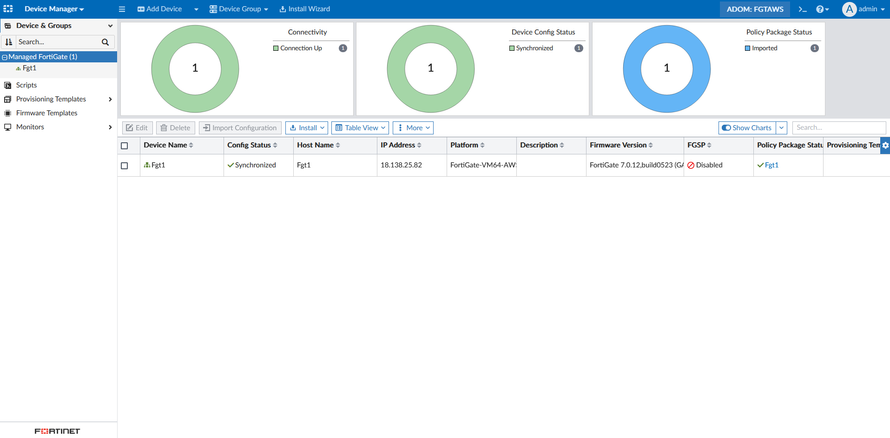Check the box for the Fgt1 row

click(x=125, y=165)
